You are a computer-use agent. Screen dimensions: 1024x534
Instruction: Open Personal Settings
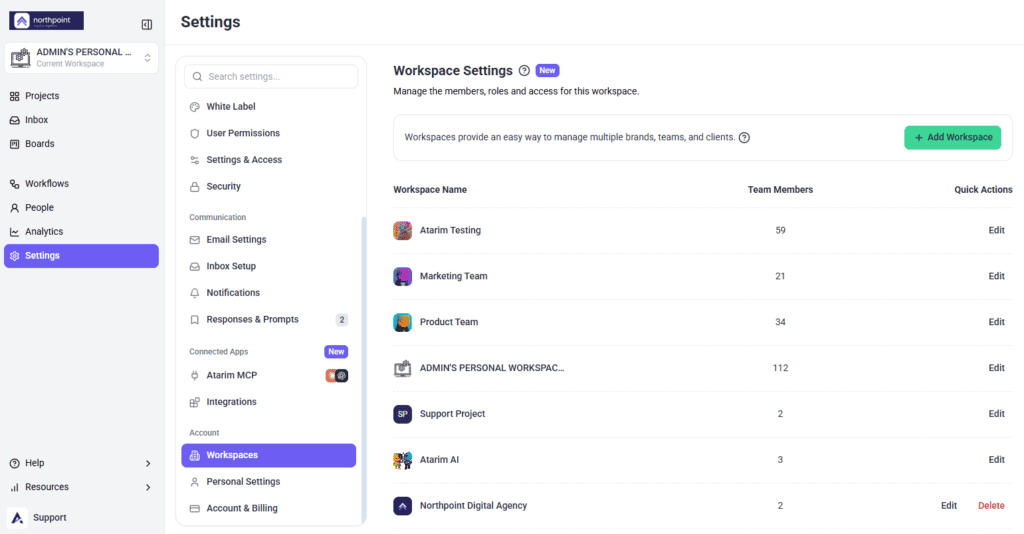(x=243, y=482)
